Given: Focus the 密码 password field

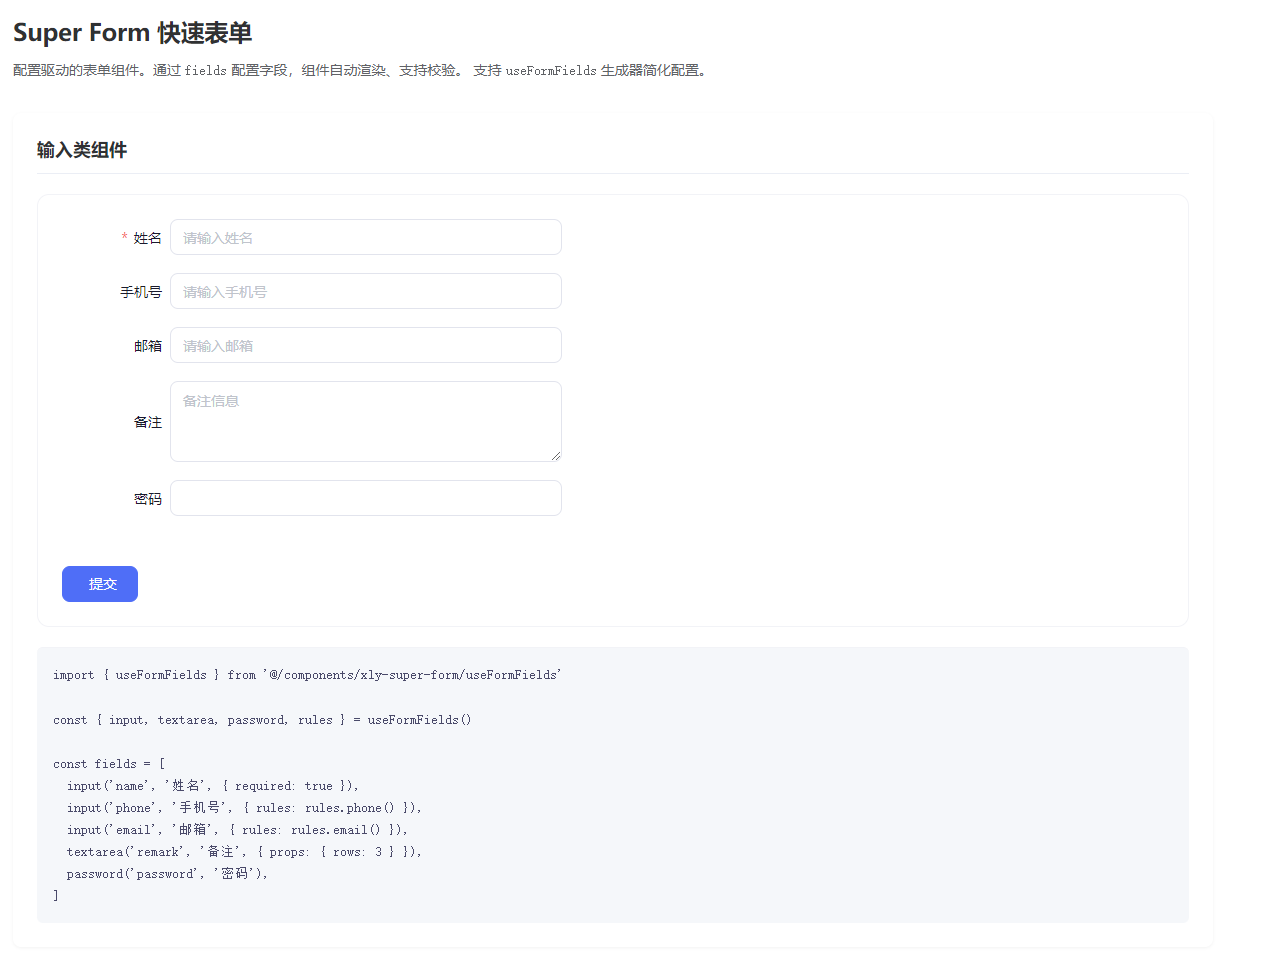Looking at the screenshot, I should point(366,498).
